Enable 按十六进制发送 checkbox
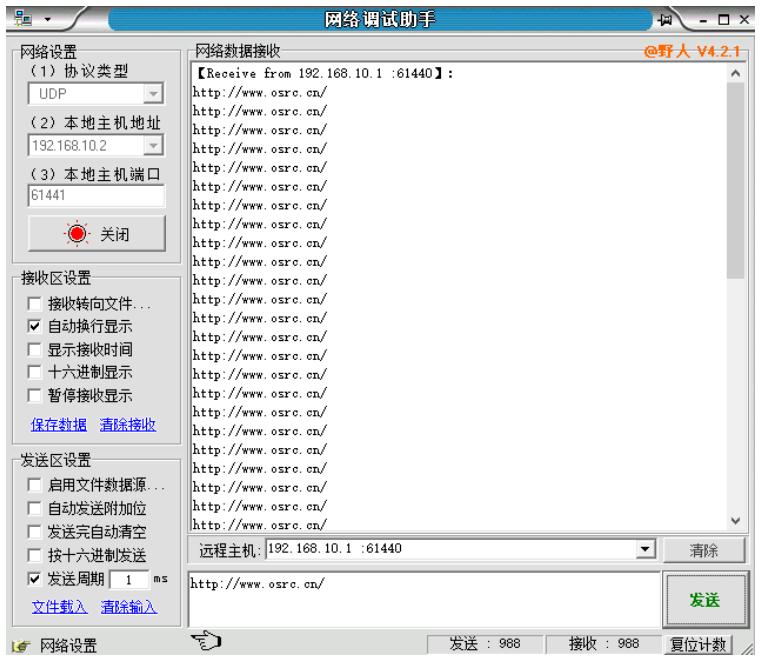Viewport: 762px width, 660px height. click(35, 555)
